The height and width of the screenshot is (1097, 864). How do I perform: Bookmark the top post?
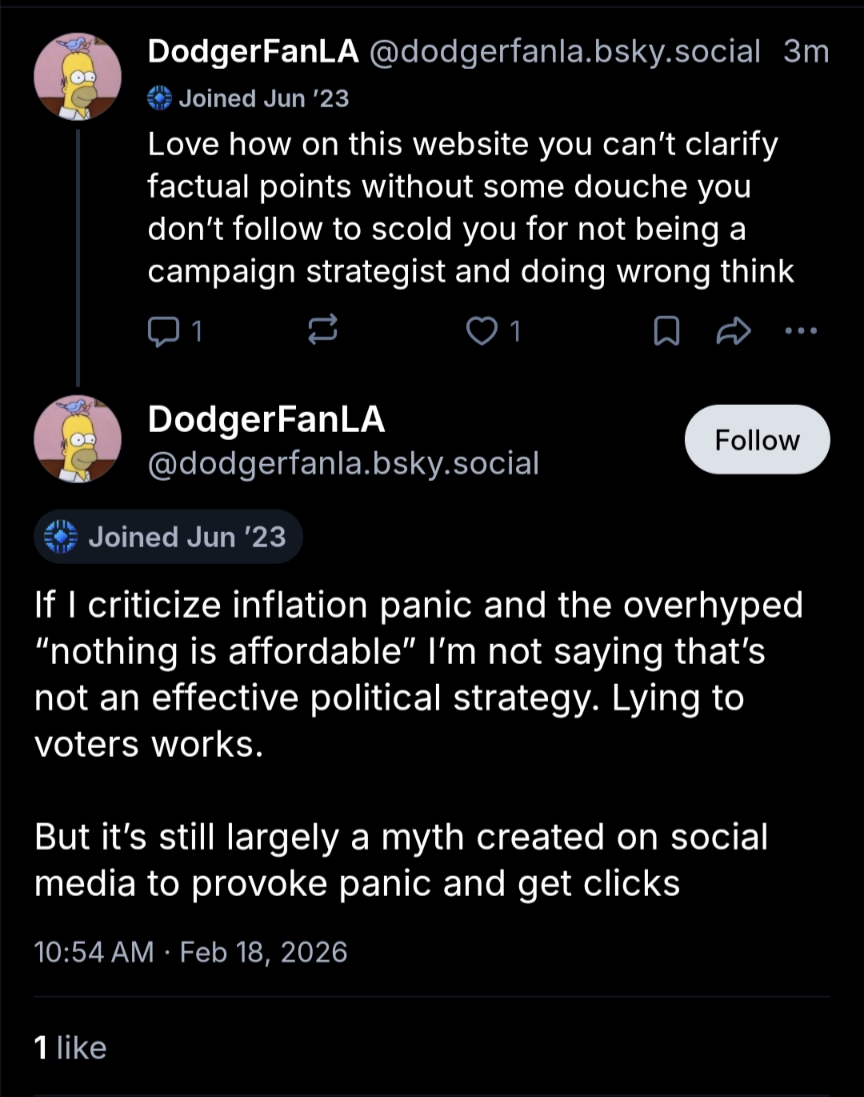point(664,331)
